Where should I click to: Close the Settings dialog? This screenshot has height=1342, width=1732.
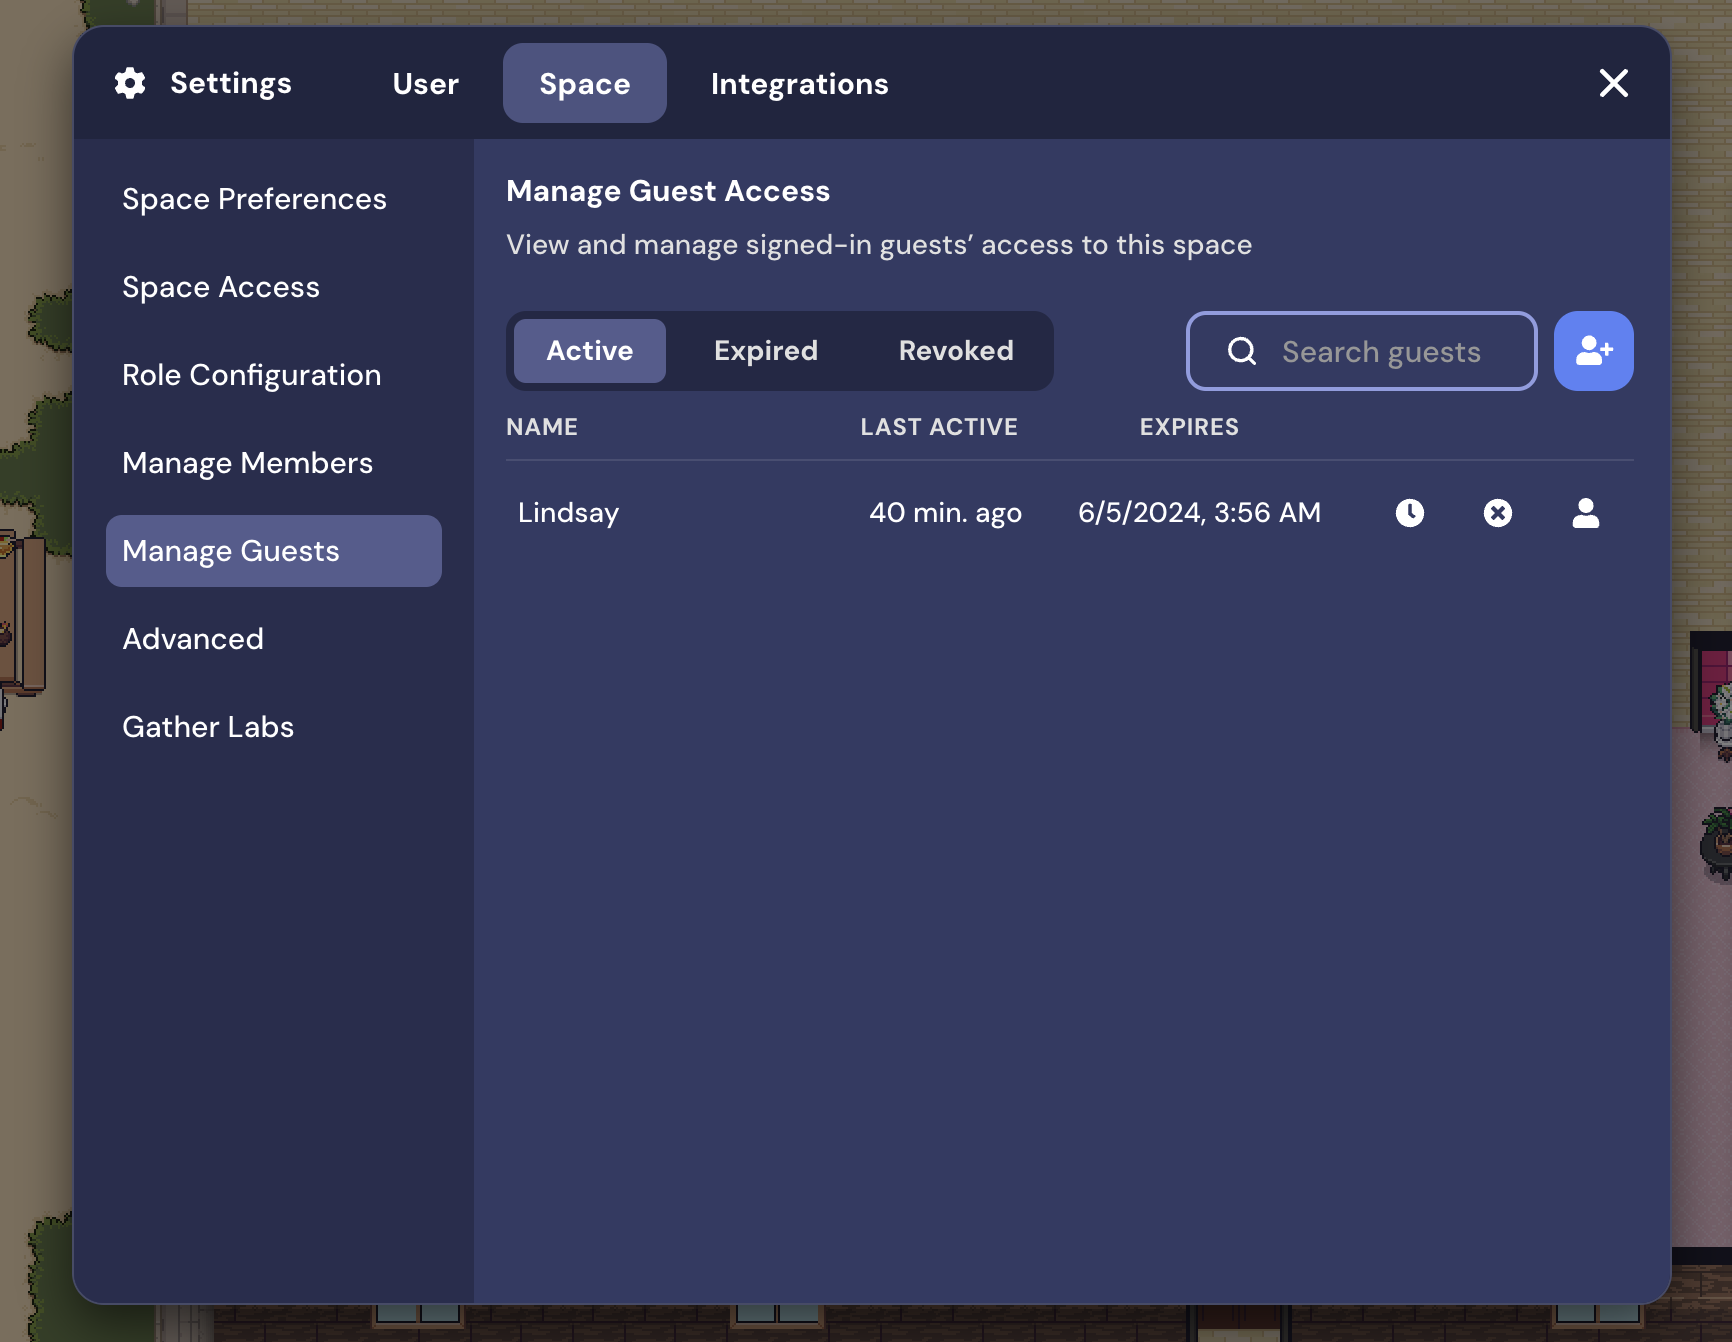tap(1614, 83)
